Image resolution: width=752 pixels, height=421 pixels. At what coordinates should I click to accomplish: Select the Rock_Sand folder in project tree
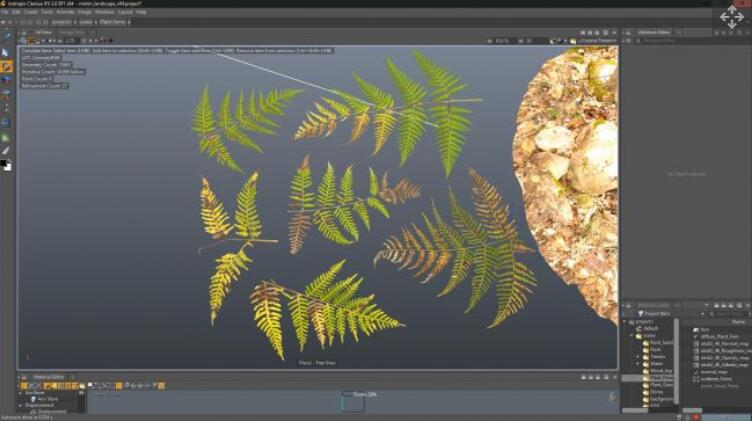click(662, 343)
